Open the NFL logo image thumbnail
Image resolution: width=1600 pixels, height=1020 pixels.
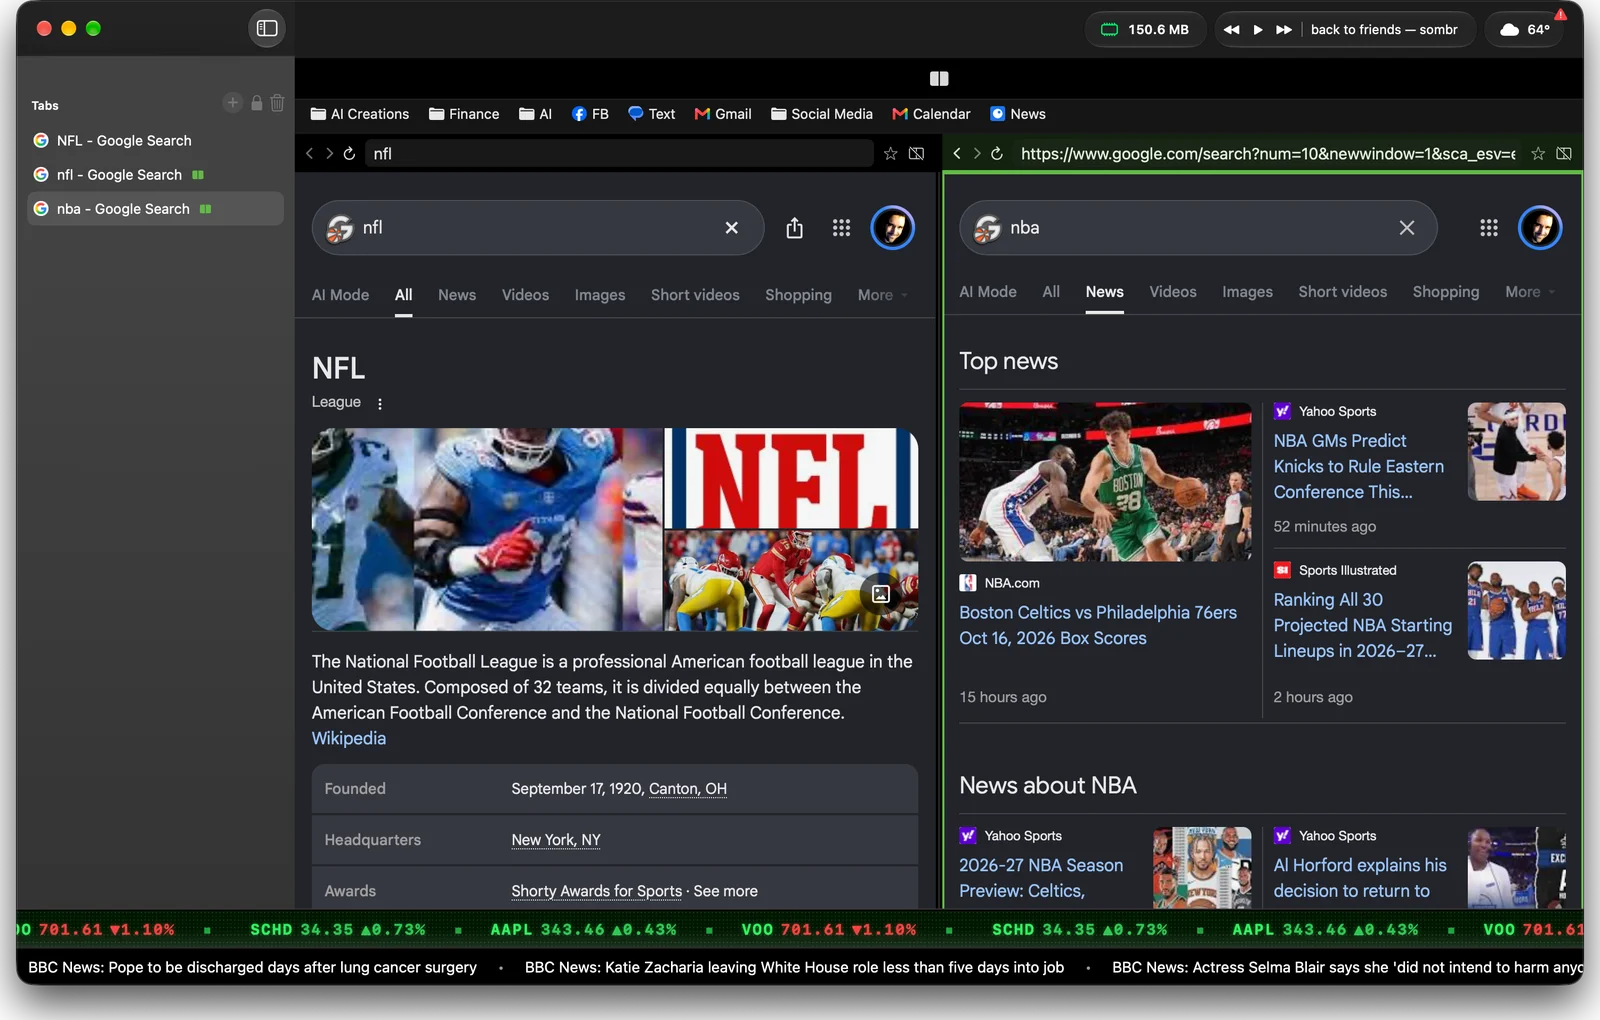click(x=791, y=478)
